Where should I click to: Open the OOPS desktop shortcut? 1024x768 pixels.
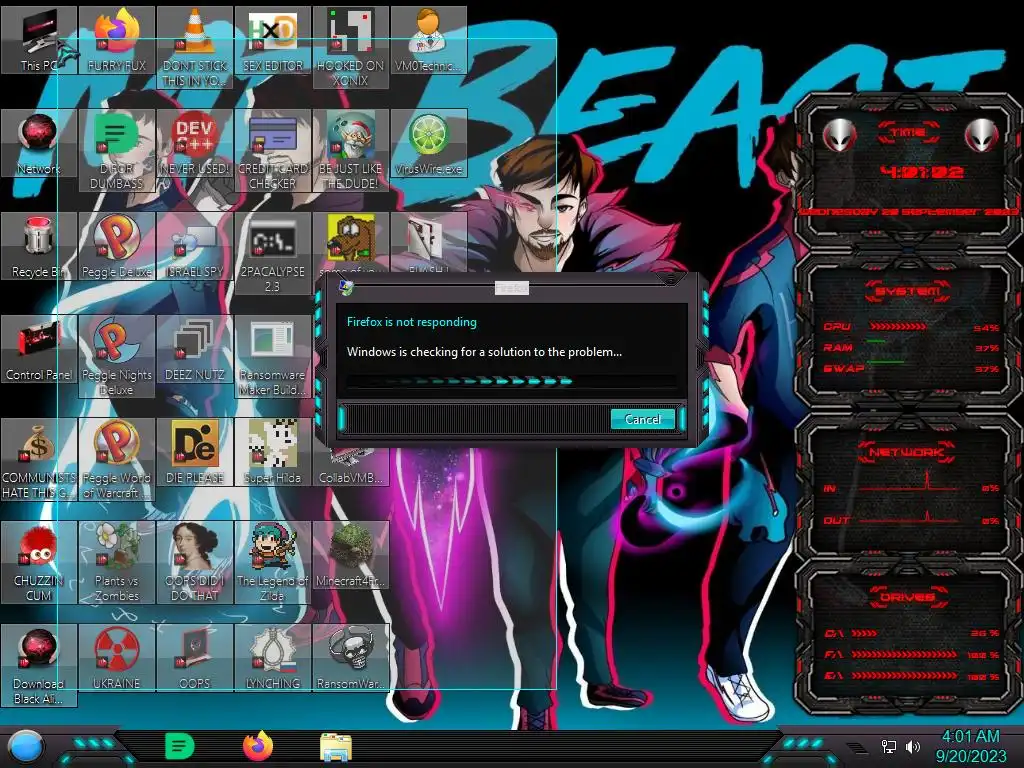pos(195,658)
